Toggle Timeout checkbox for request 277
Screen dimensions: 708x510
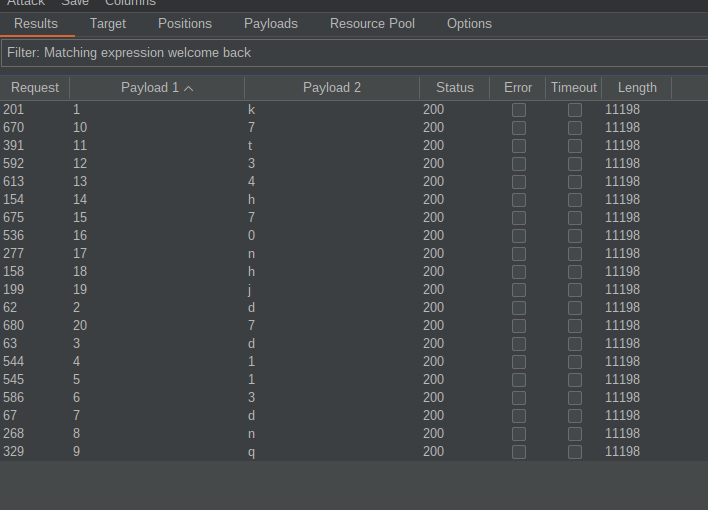pos(575,254)
